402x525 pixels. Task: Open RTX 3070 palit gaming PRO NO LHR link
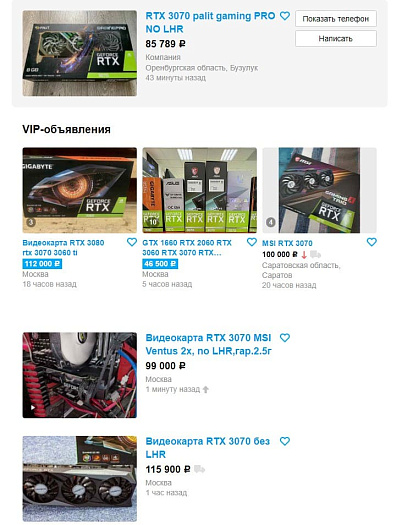point(210,22)
